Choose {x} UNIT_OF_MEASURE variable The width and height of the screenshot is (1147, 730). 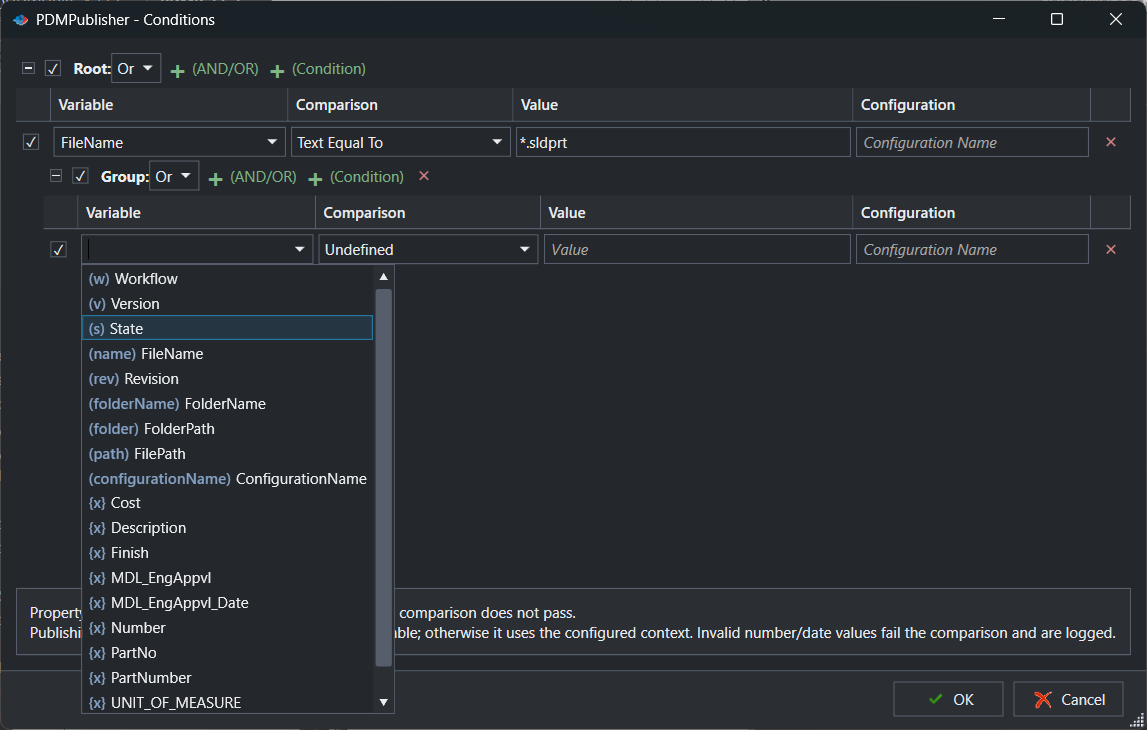point(227,702)
